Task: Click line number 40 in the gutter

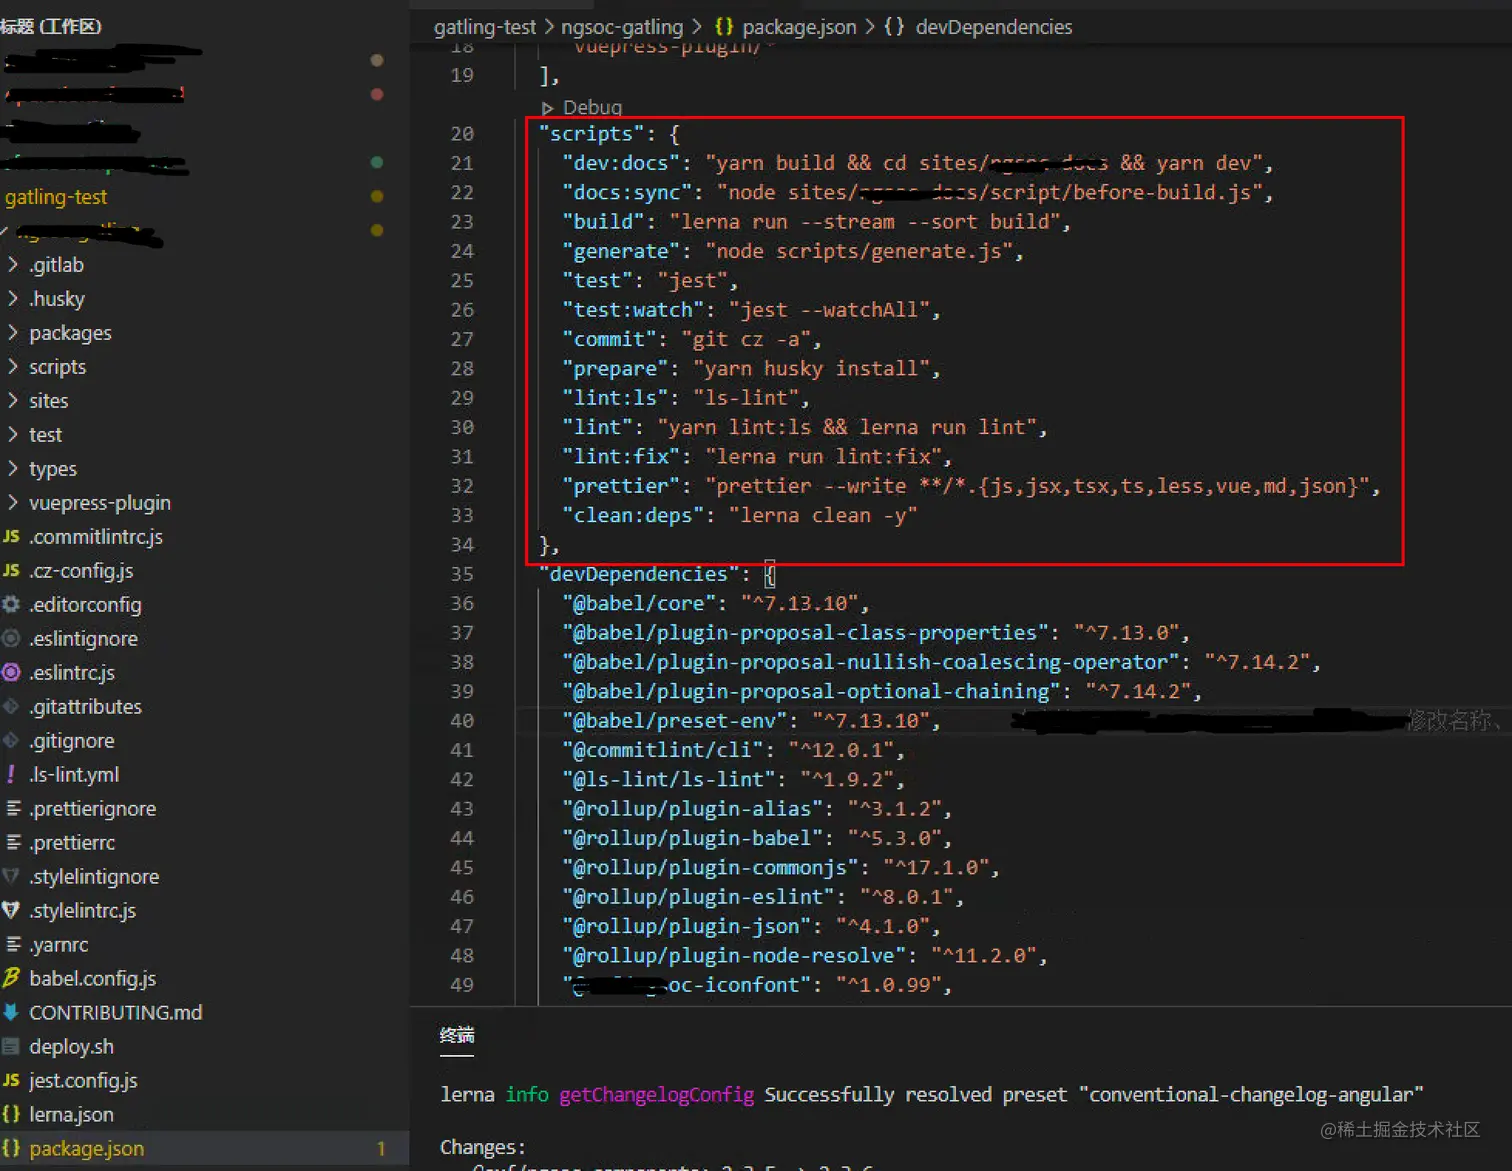Action: click(x=462, y=721)
